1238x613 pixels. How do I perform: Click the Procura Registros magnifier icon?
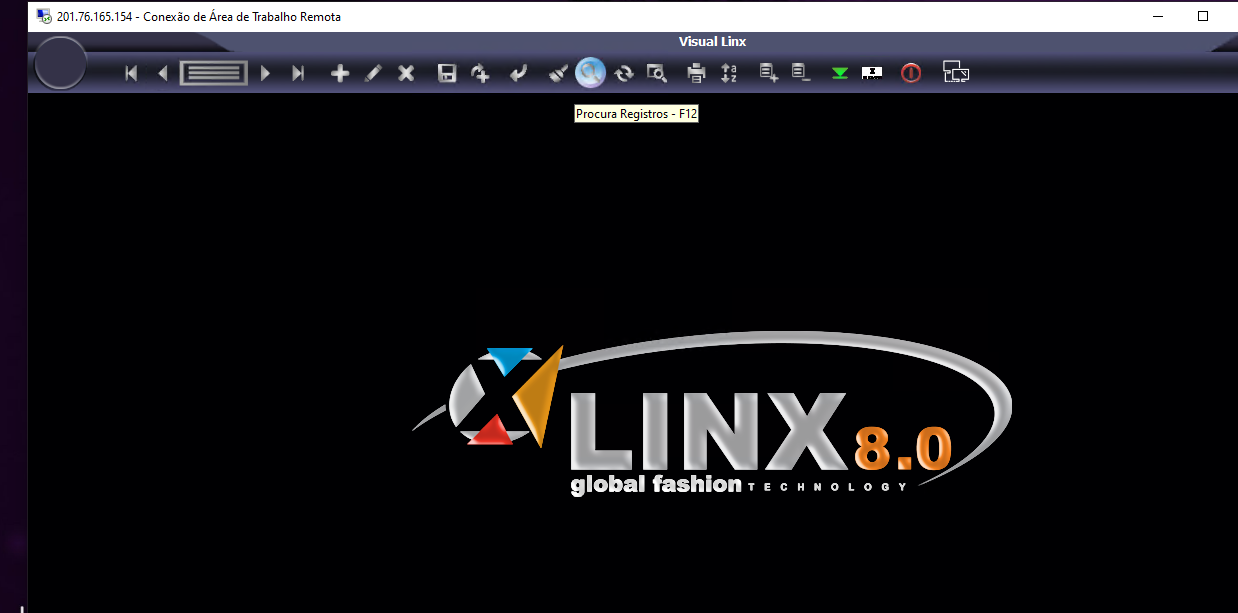pos(591,73)
